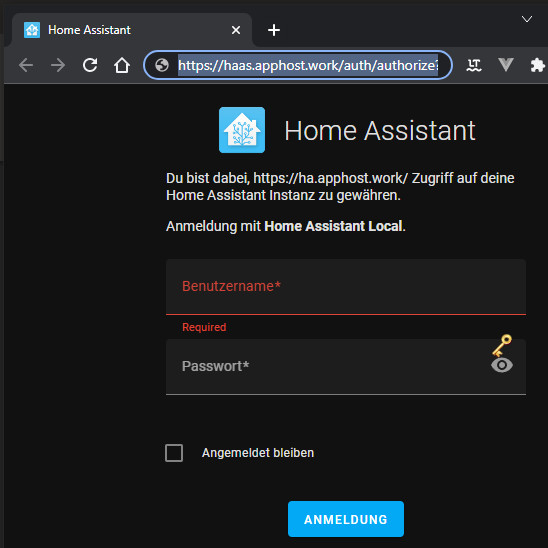Screen dimensions: 548x548
Task: Click the Home Assistant logo
Action: tap(242, 130)
